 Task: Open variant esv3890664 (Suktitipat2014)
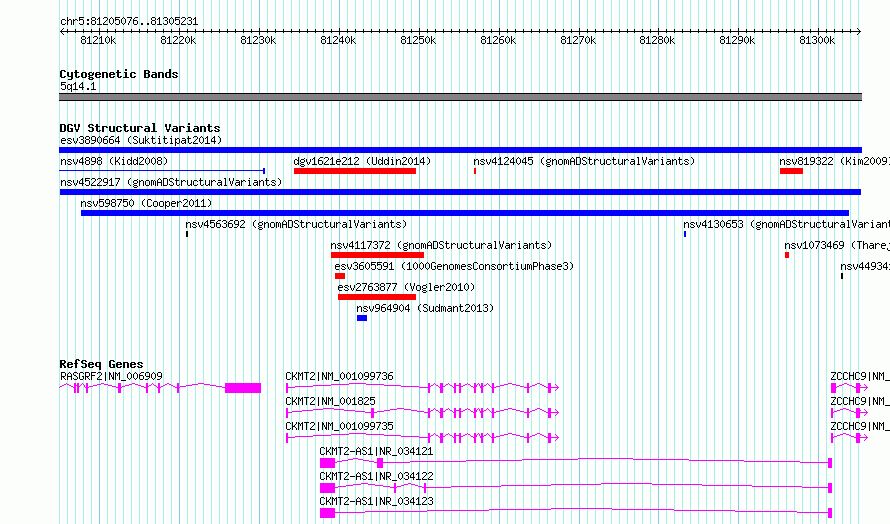point(141,140)
